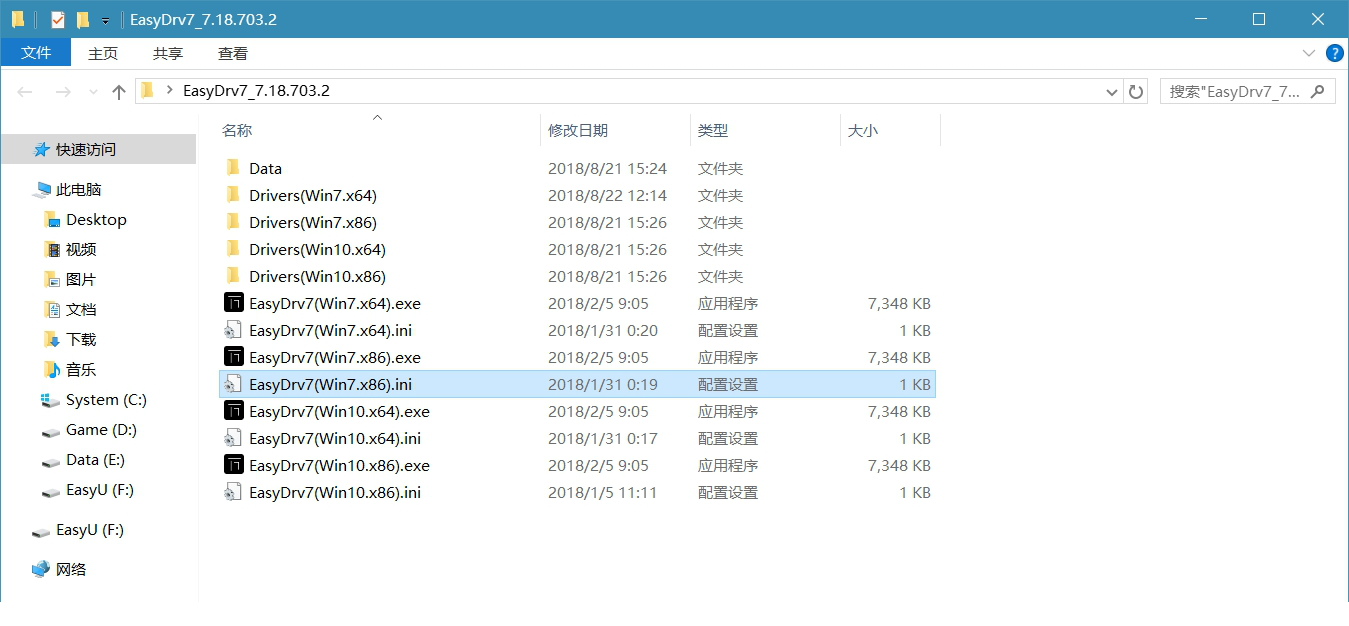The width and height of the screenshot is (1349, 626).
Task: Switch to the 共享 ribbon tab
Action: coord(168,53)
